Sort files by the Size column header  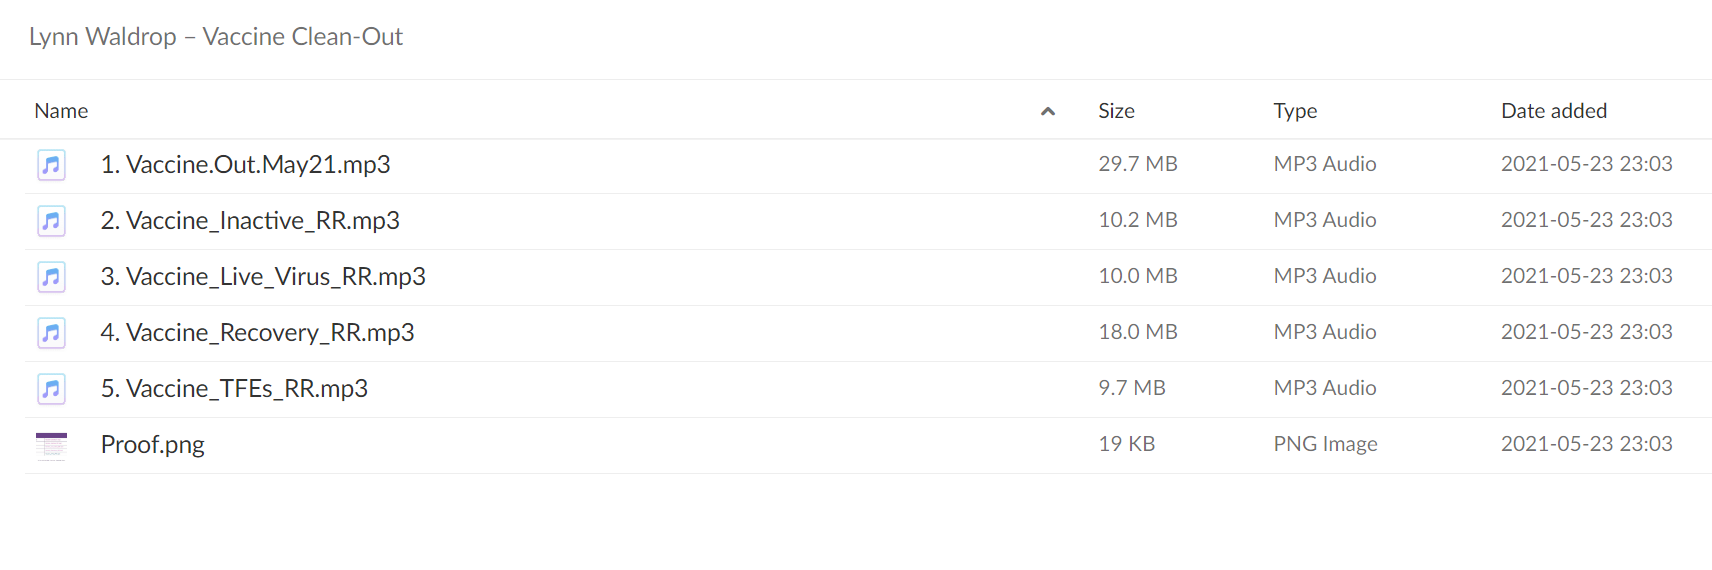pyautogui.click(x=1116, y=111)
